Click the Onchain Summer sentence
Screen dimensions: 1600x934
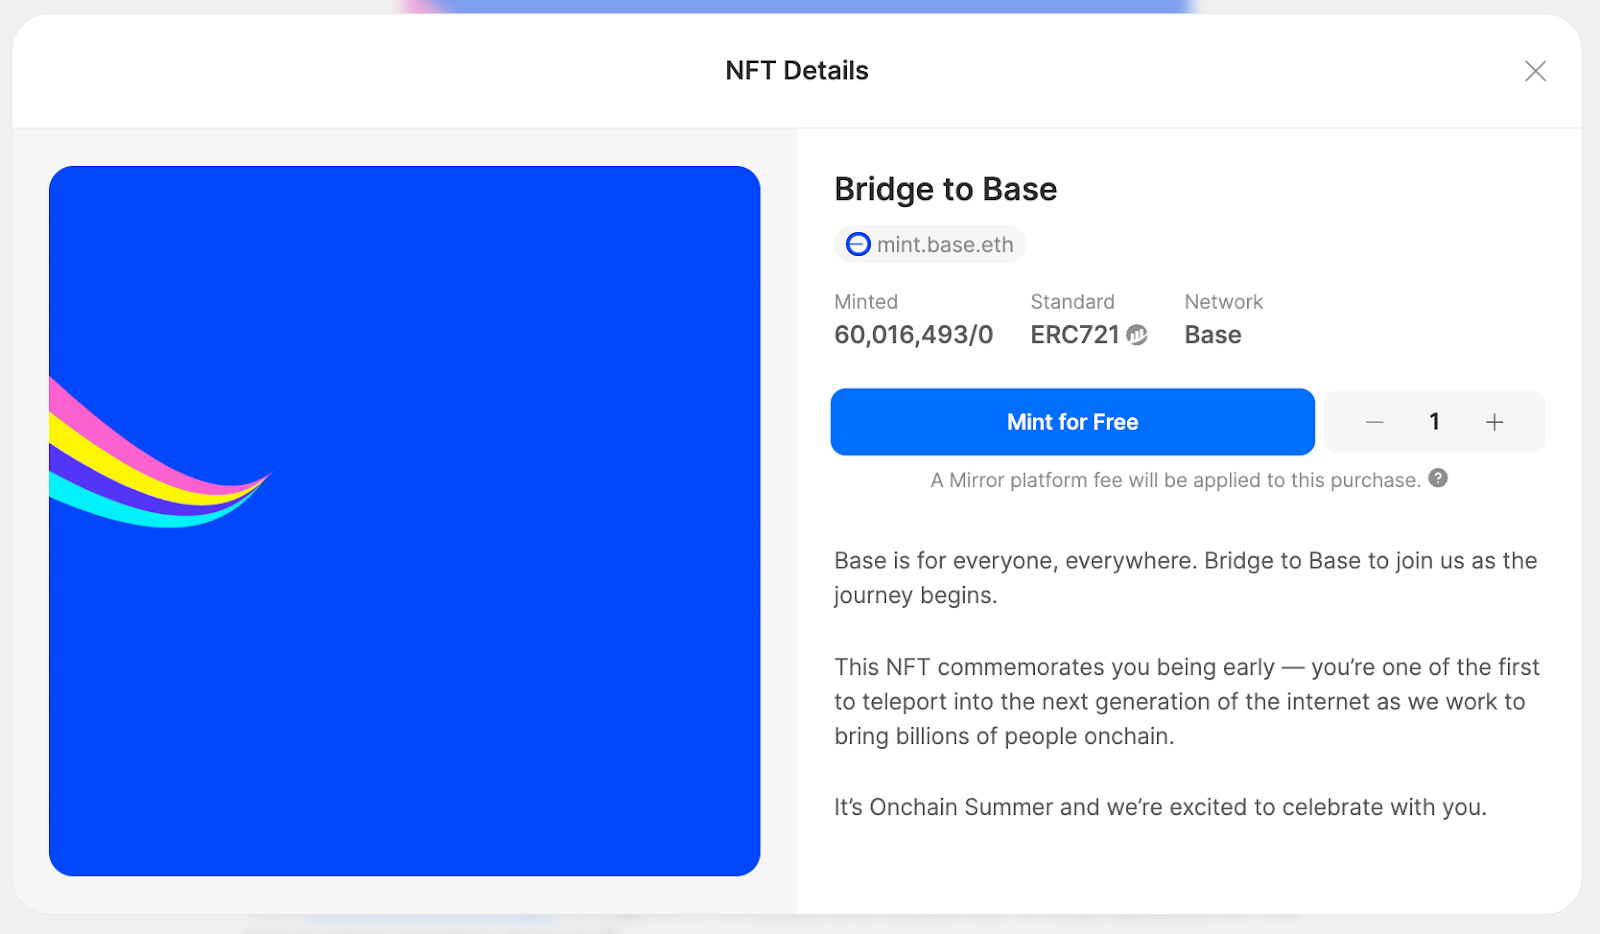coord(1161,807)
